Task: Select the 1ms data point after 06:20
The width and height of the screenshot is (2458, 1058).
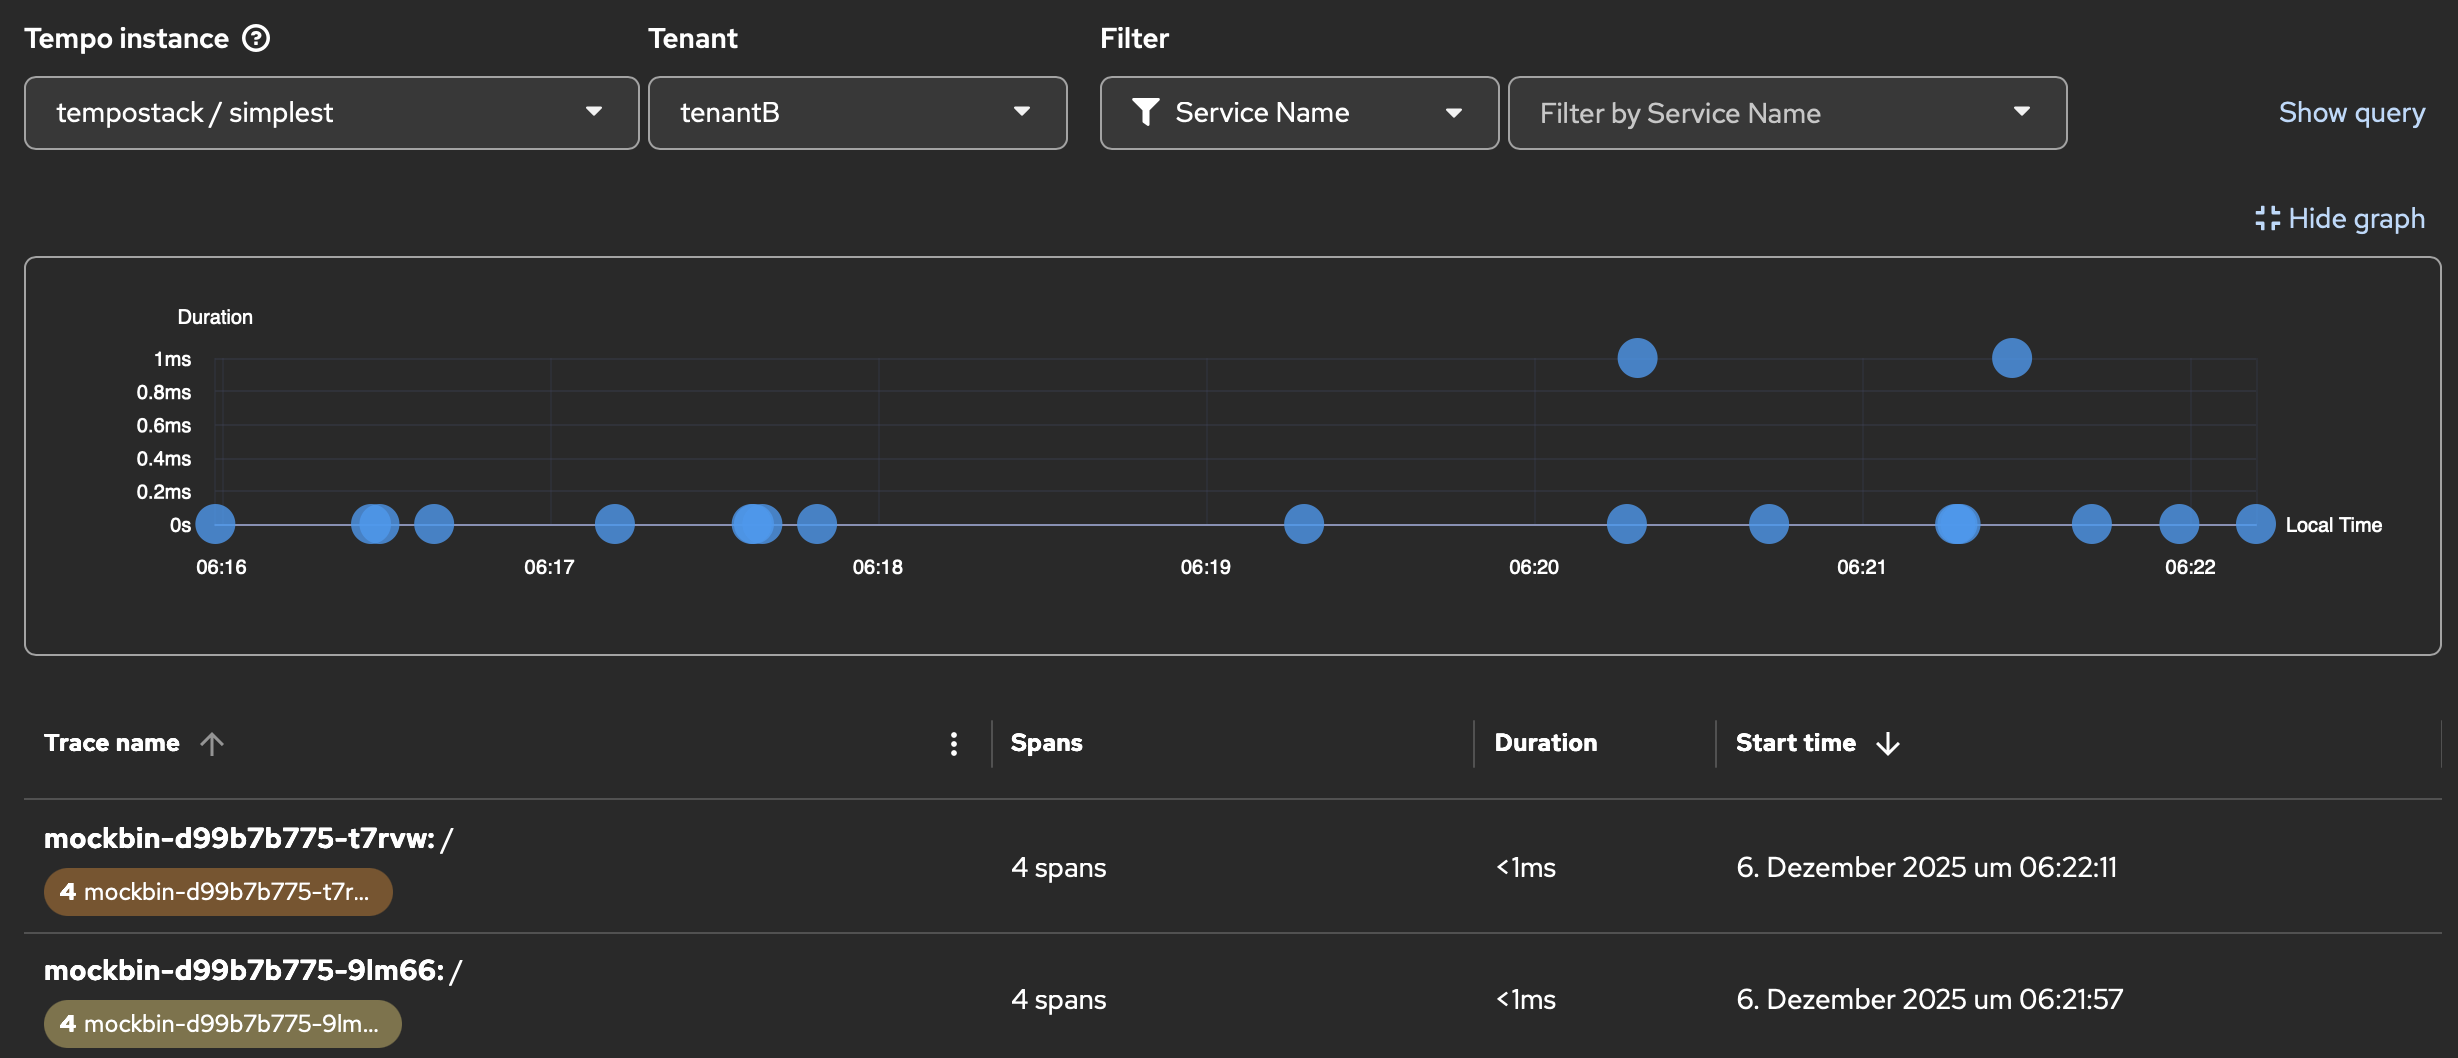Action: pos(1637,358)
